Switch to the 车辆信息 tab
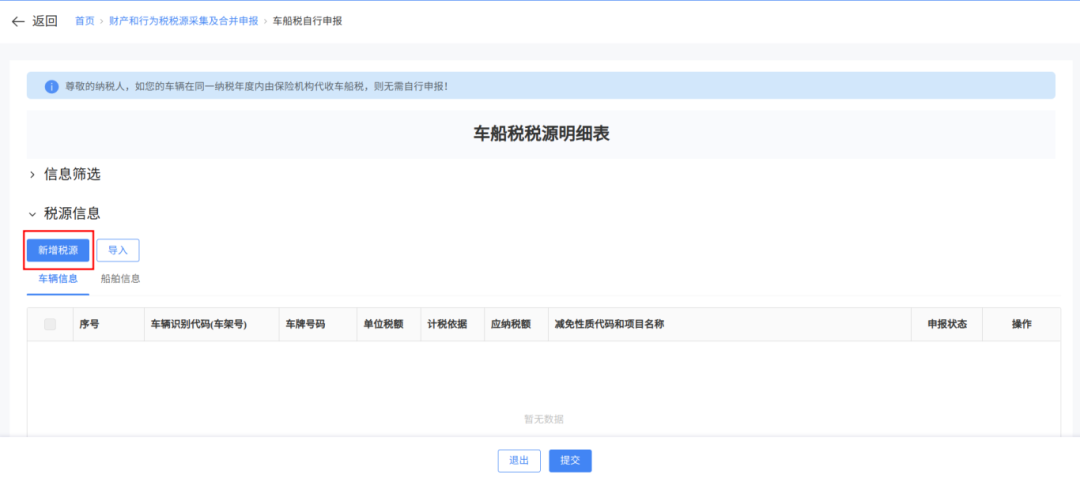 [58, 279]
